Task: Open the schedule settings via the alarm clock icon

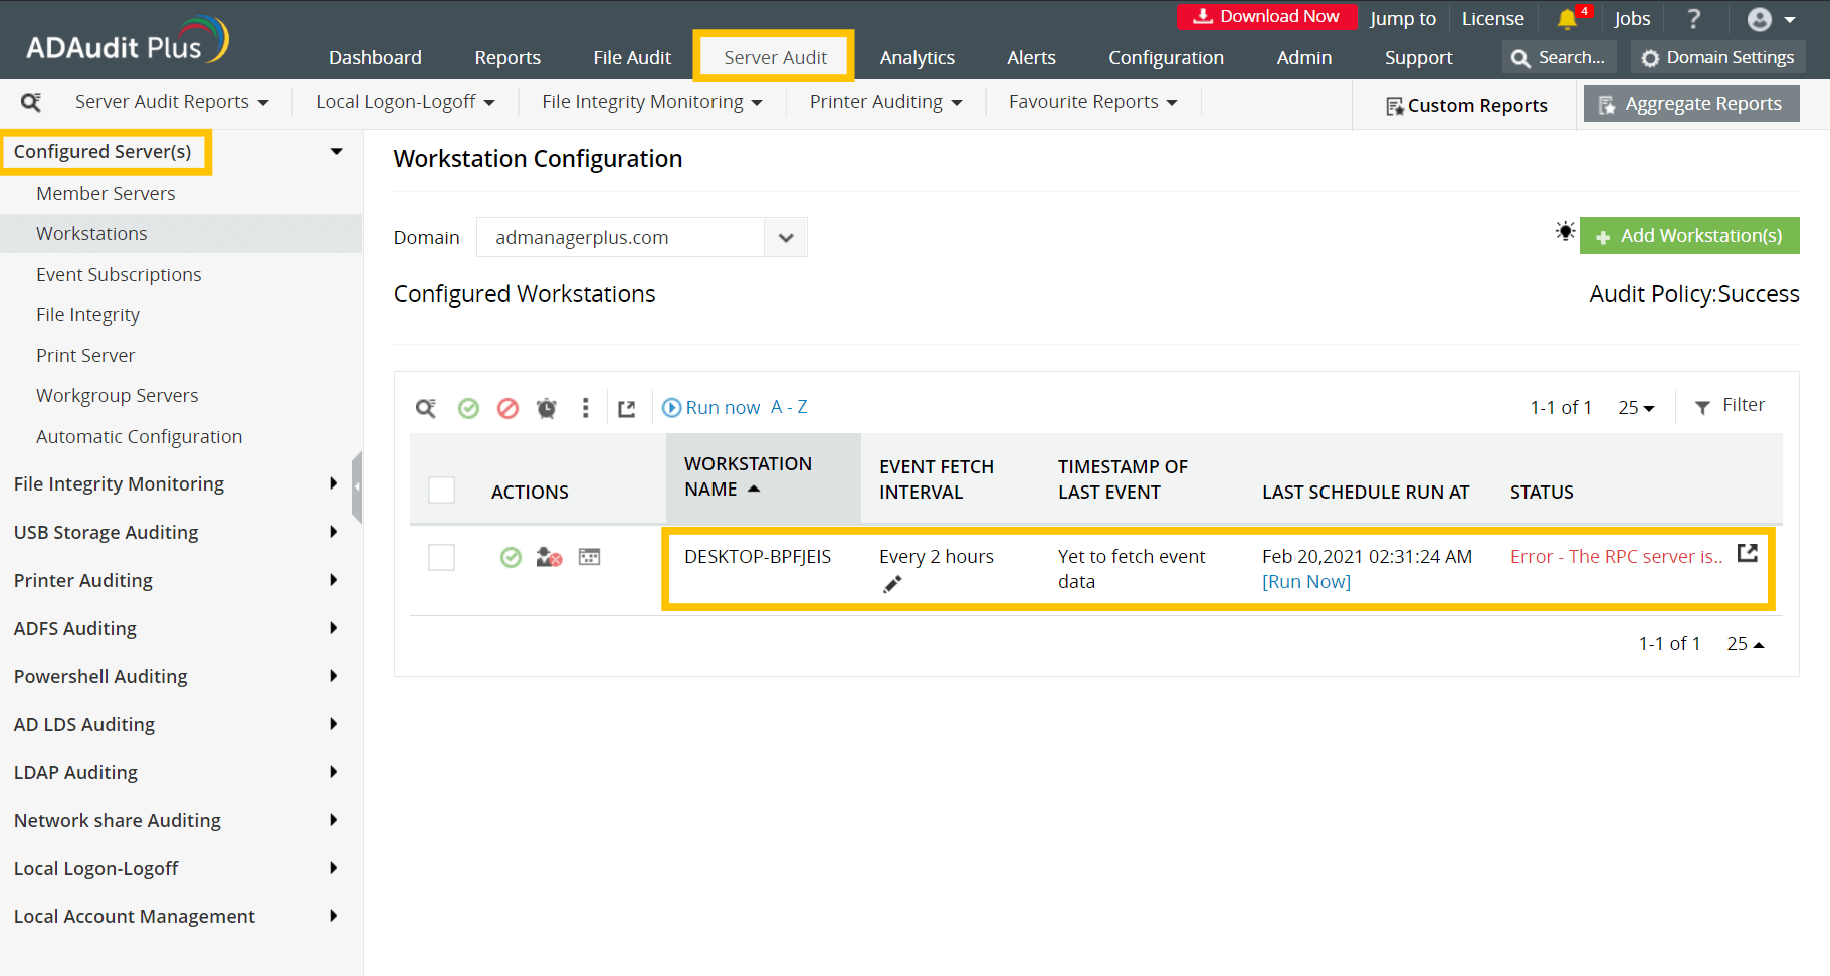Action: click(x=547, y=408)
